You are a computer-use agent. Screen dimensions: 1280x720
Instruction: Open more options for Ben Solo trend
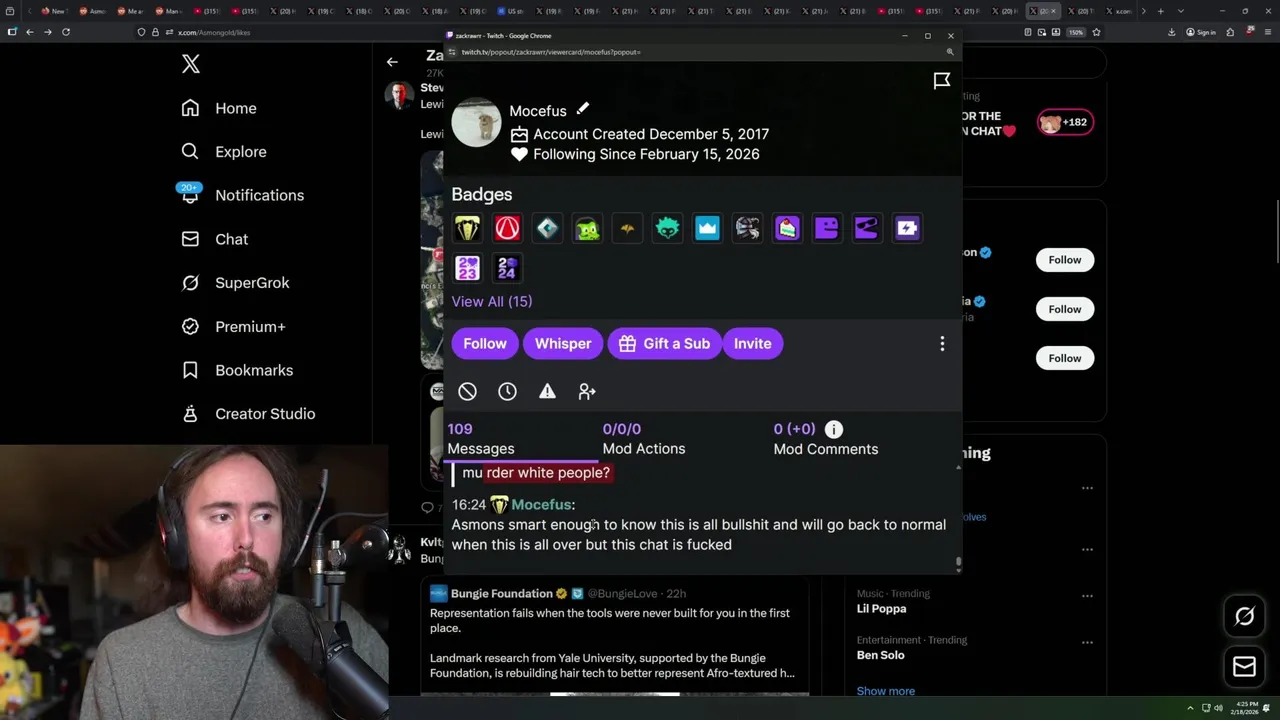point(1087,642)
